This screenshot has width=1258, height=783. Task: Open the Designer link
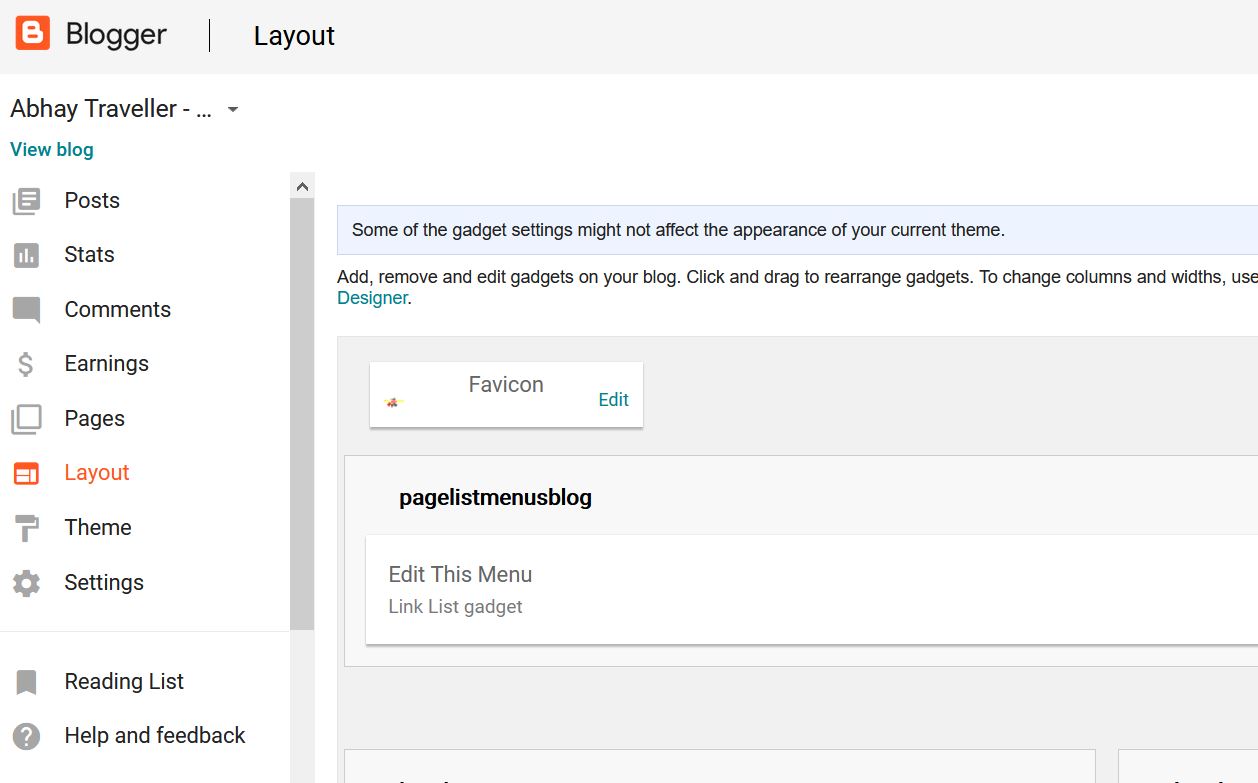(x=372, y=298)
